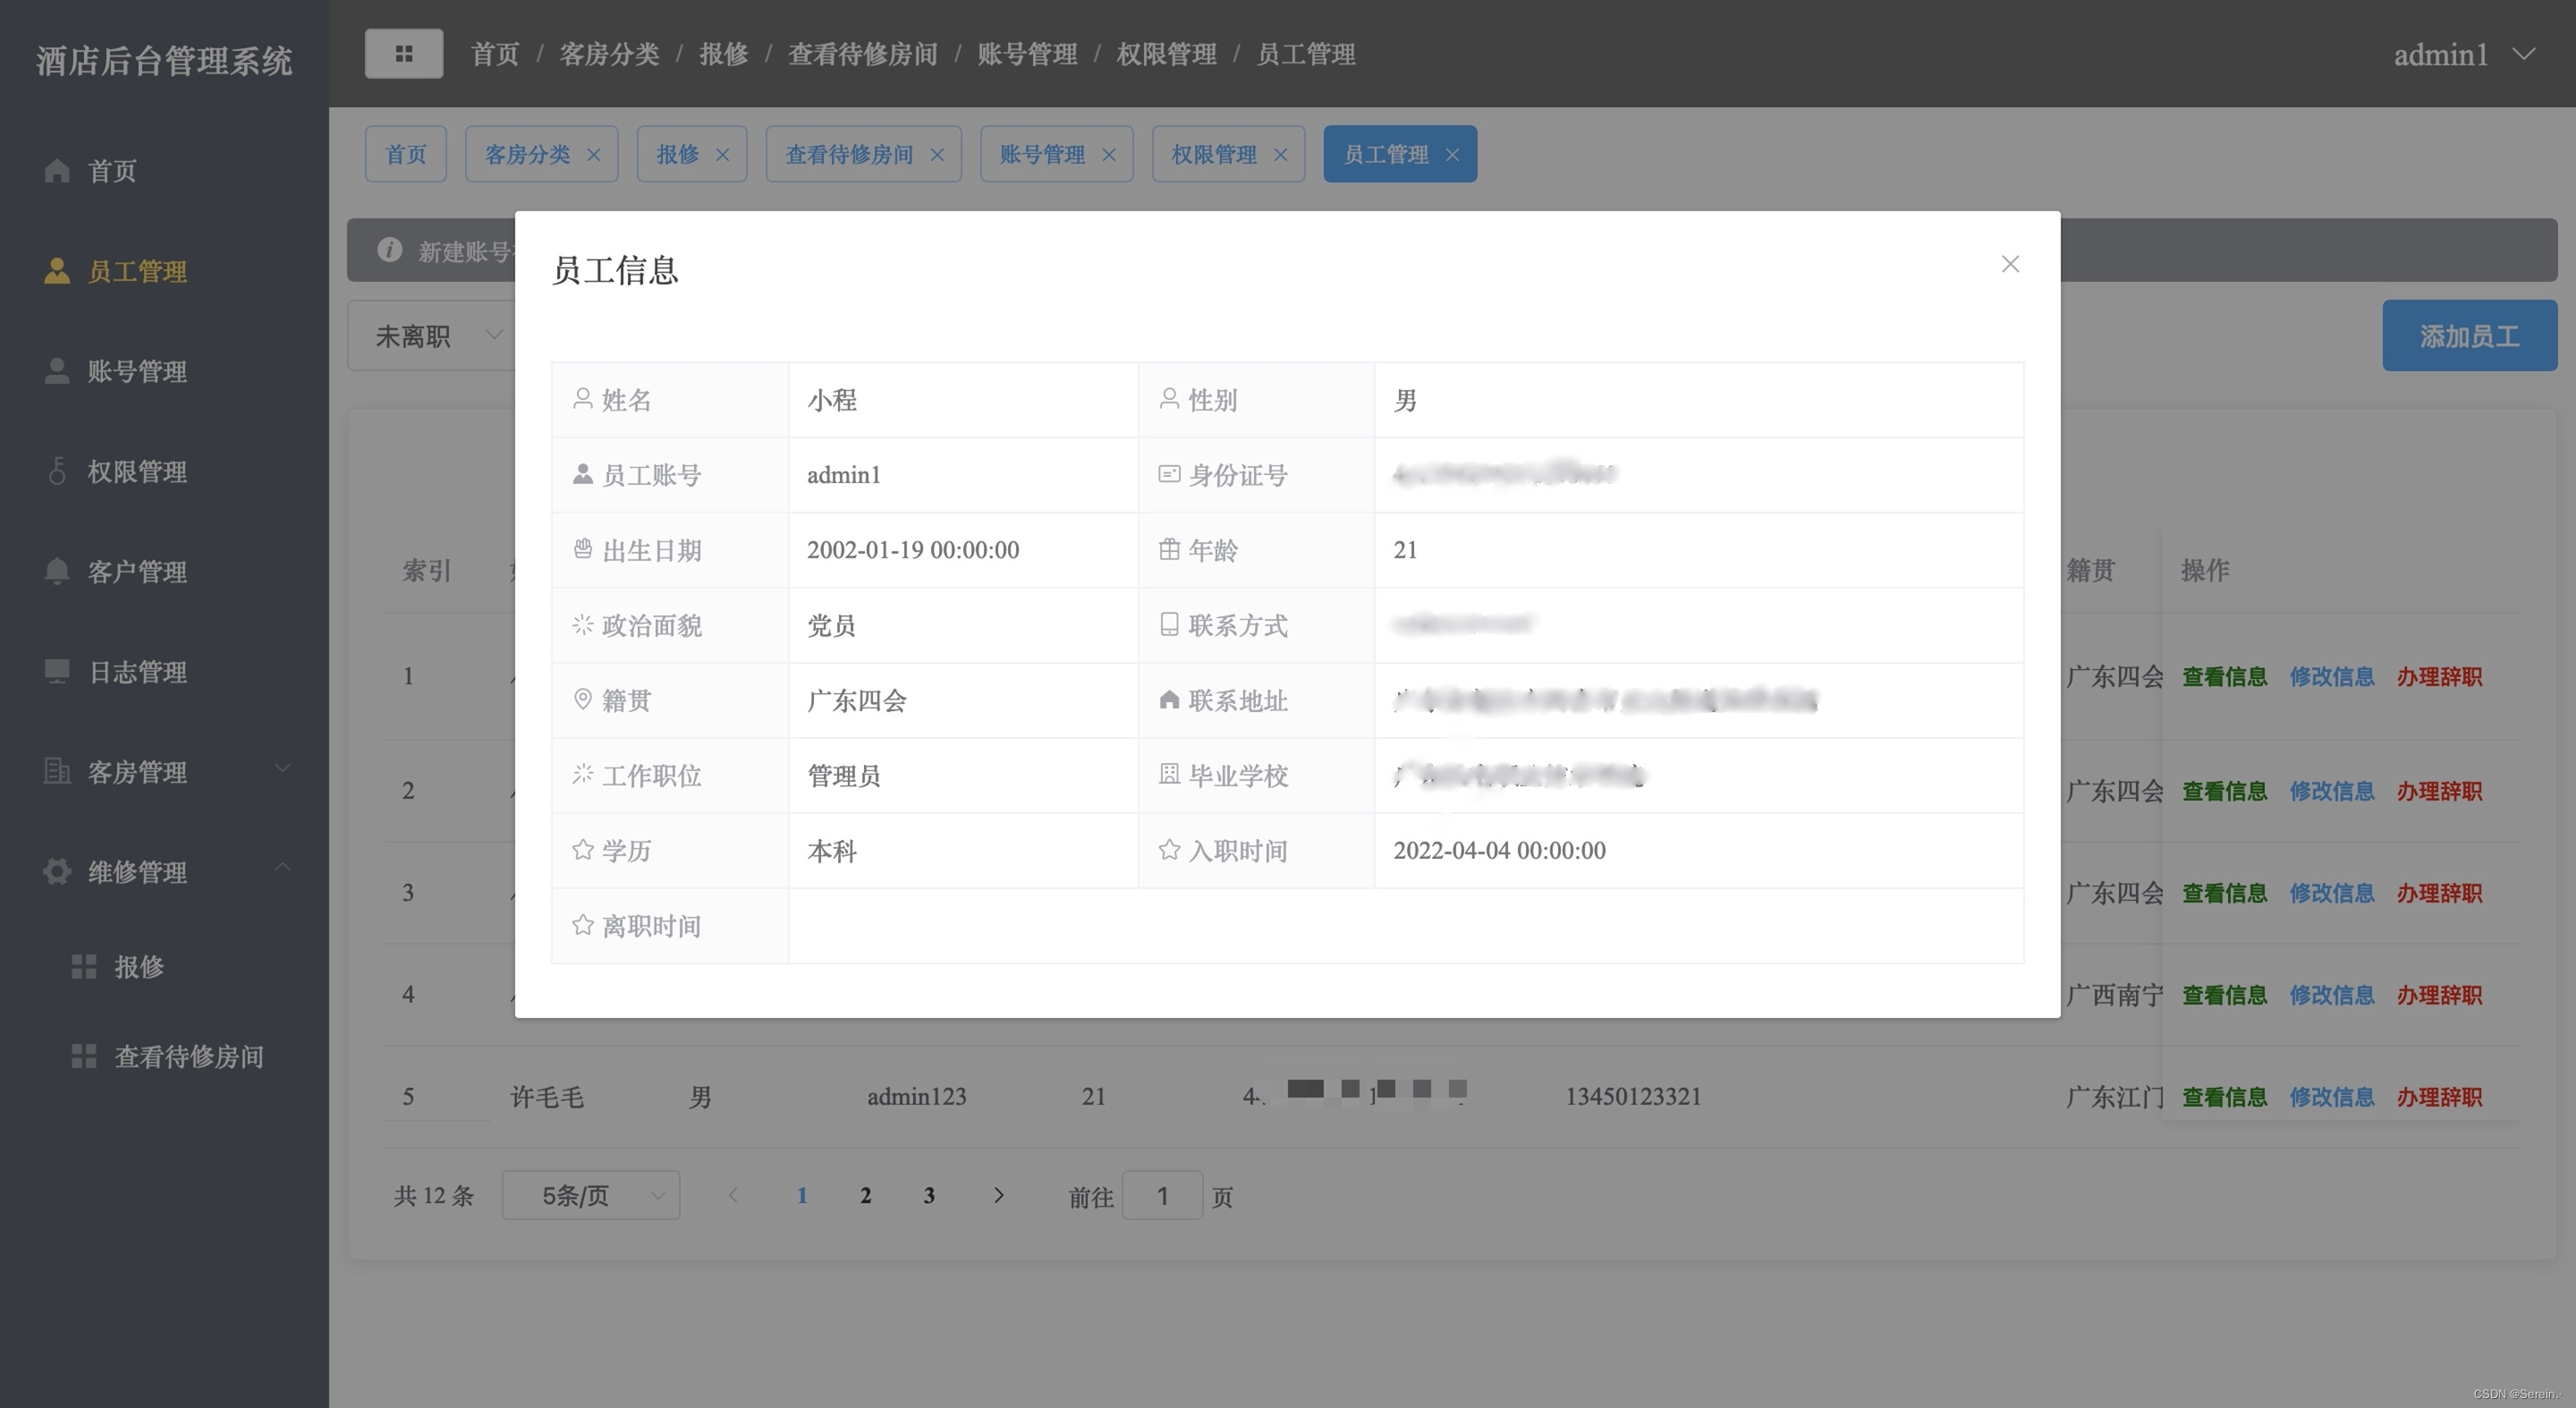The width and height of the screenshot is (2576, 1408).
Task: Go to next page arrow in pagination
Action: 998,1195
